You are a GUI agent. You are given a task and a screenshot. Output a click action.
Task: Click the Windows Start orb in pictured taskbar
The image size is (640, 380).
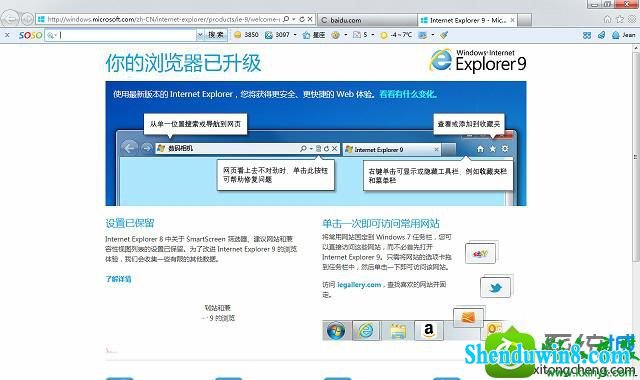click(336, 330)
